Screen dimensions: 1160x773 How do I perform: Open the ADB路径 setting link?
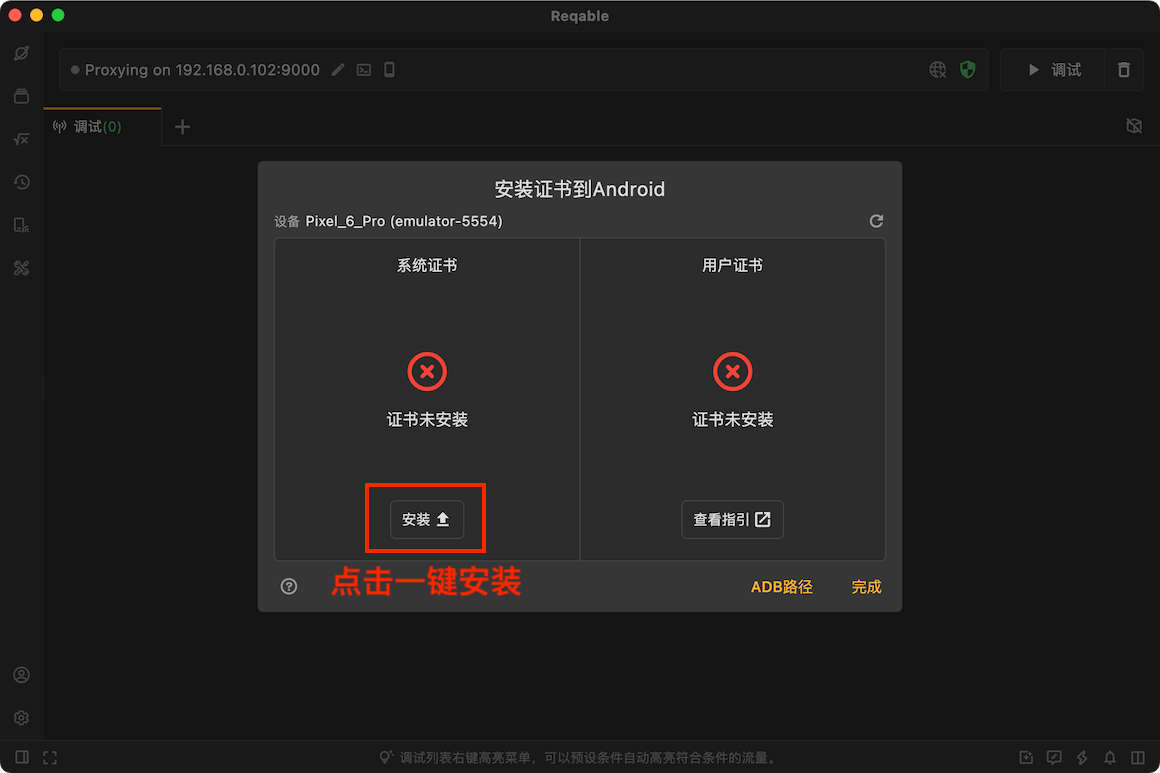point(781,587)
